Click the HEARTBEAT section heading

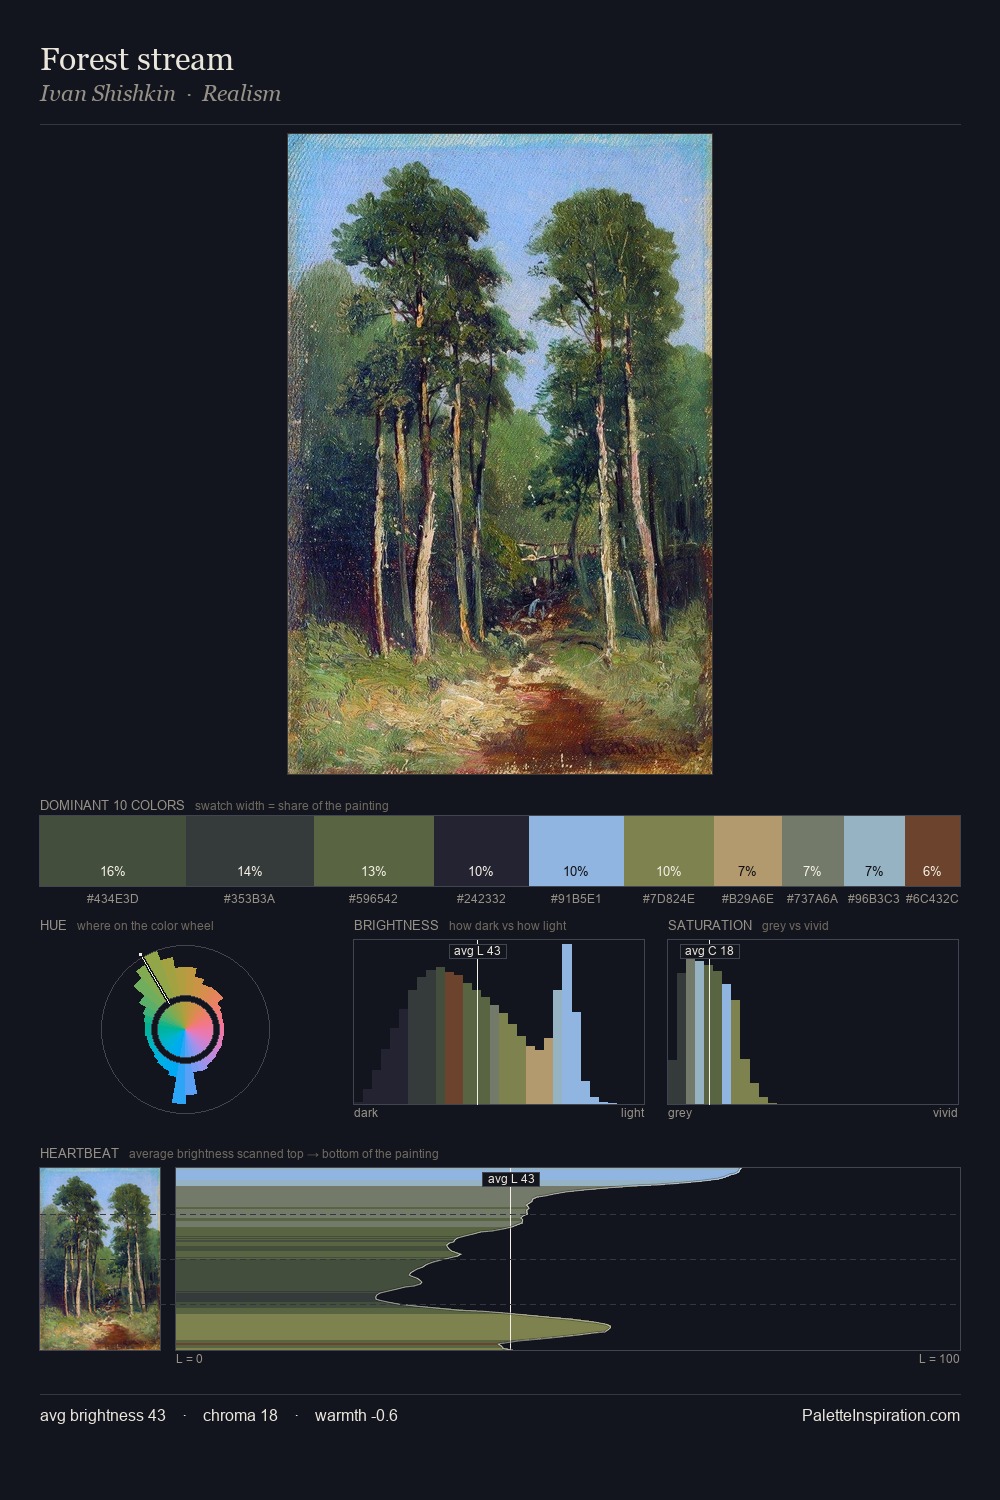[x=79, y=1153]
